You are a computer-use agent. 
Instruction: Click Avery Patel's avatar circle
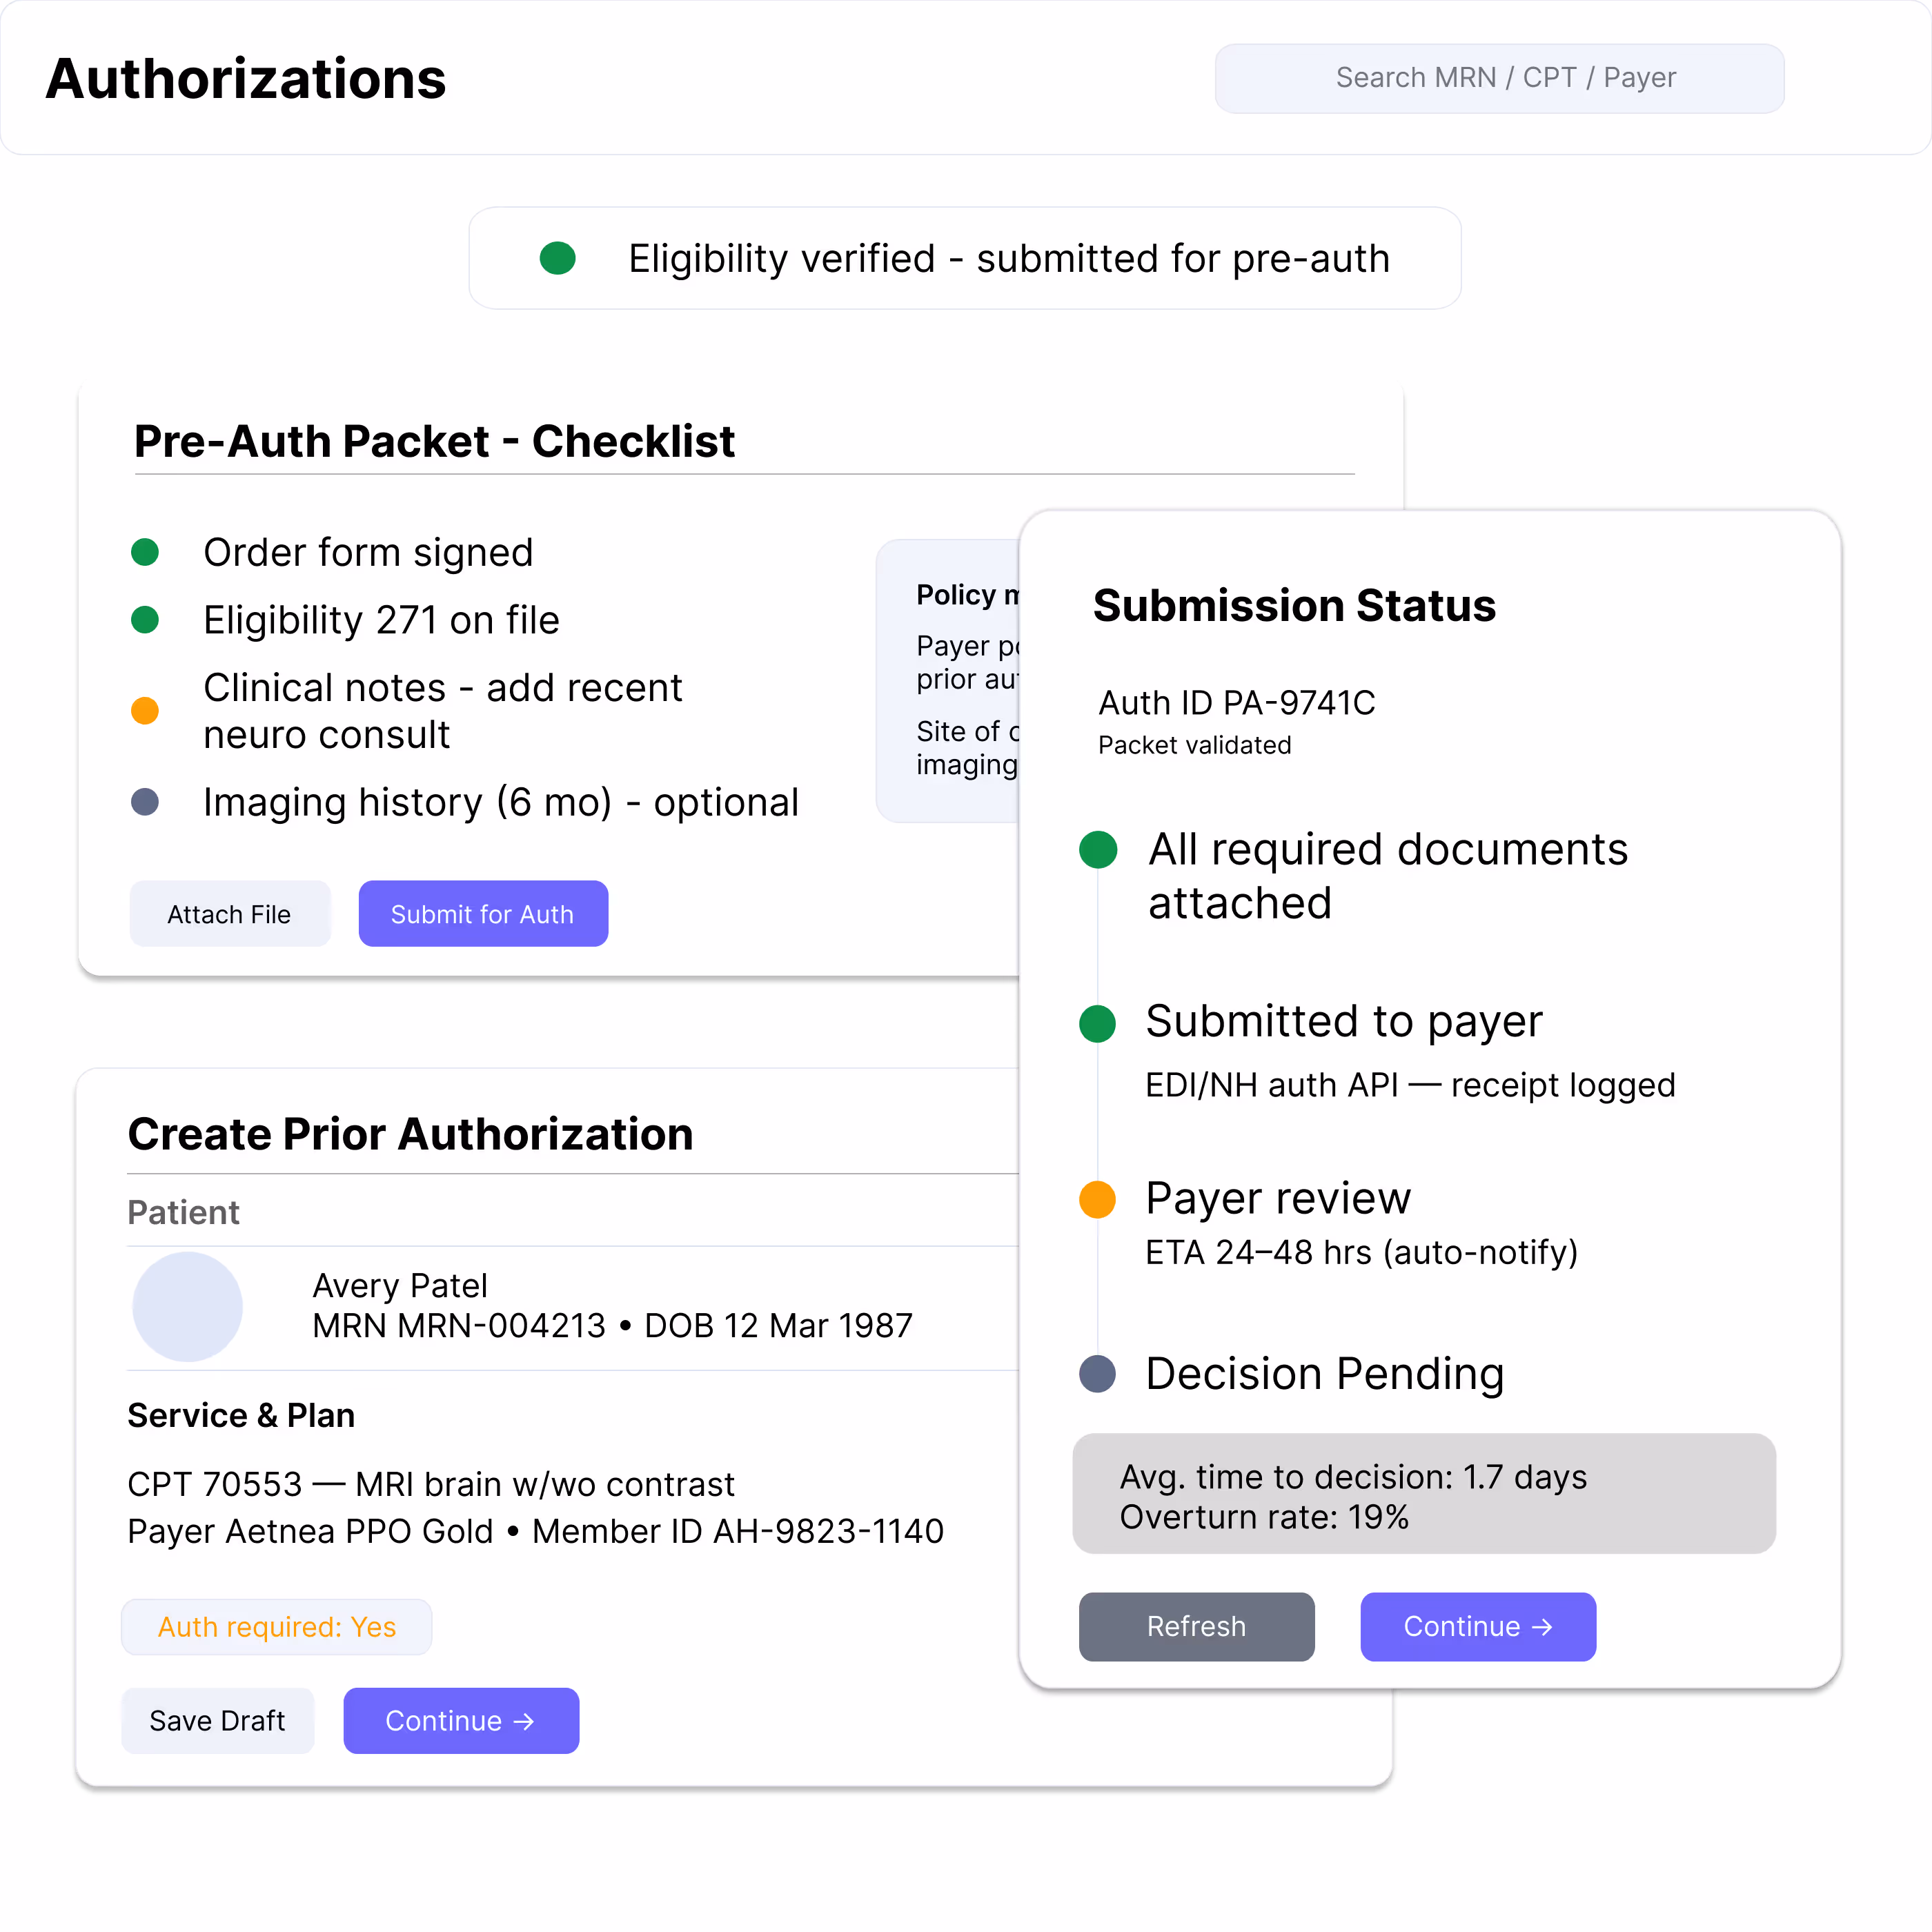[187, 1306]
